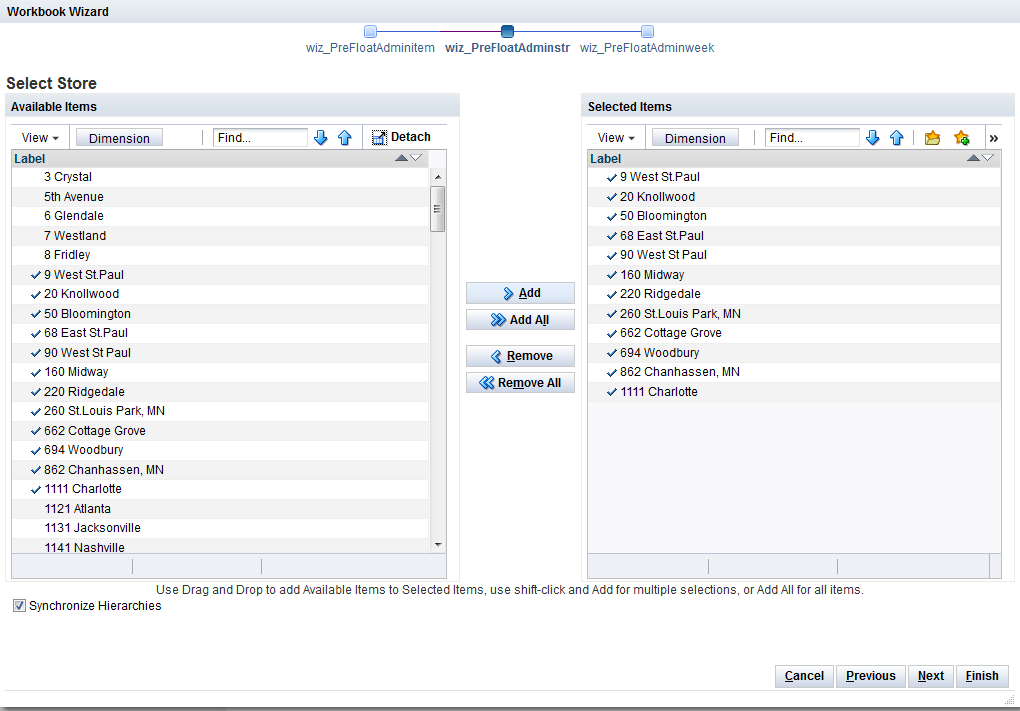Image resolution: width=1020 pixels, height=711 pixels.
Task: Focus Find field in Available Items
Action: click(260, 137)
